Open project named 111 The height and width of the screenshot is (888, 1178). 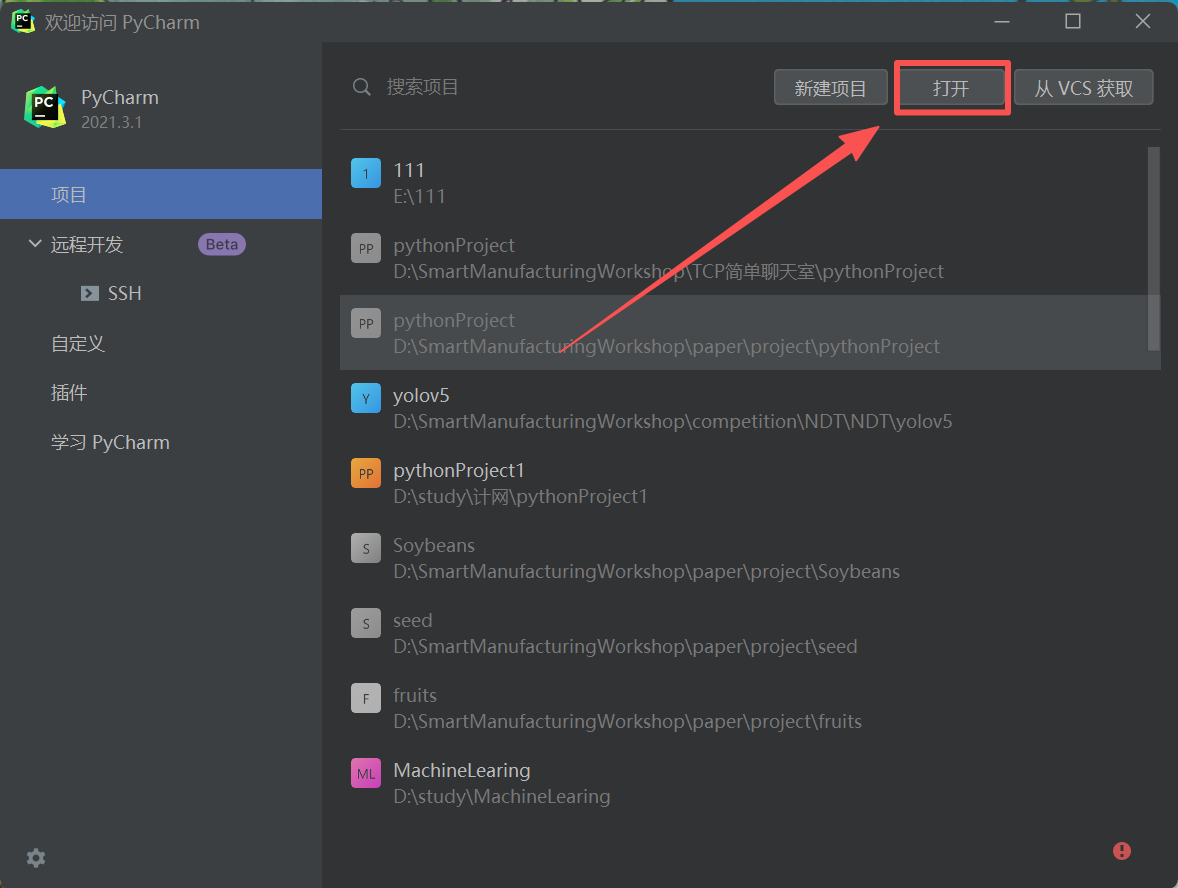coord(409,170)
